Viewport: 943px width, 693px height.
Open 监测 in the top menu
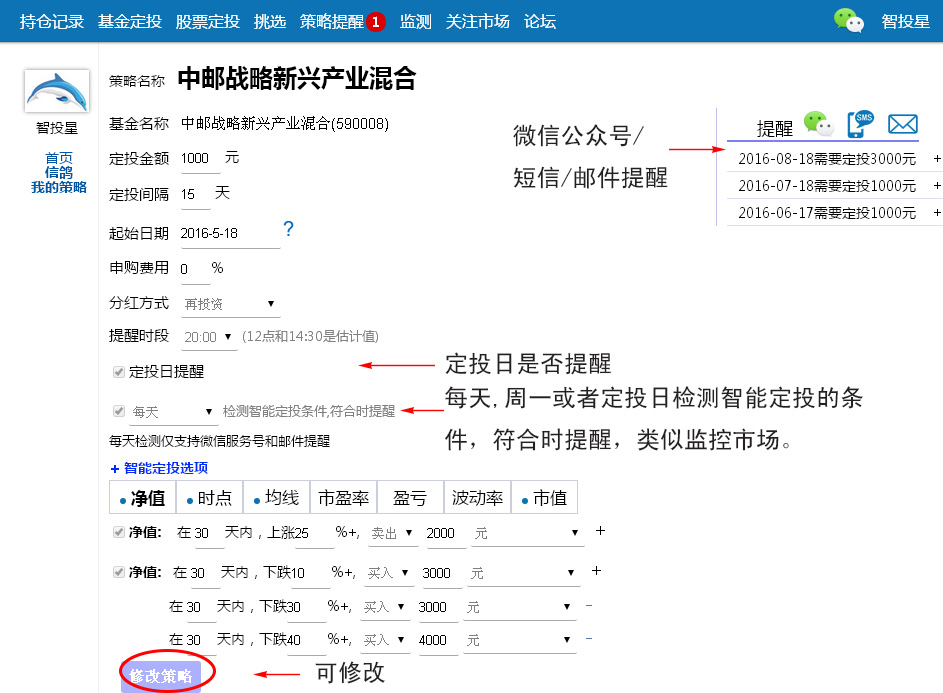click(x=416, y=22)
